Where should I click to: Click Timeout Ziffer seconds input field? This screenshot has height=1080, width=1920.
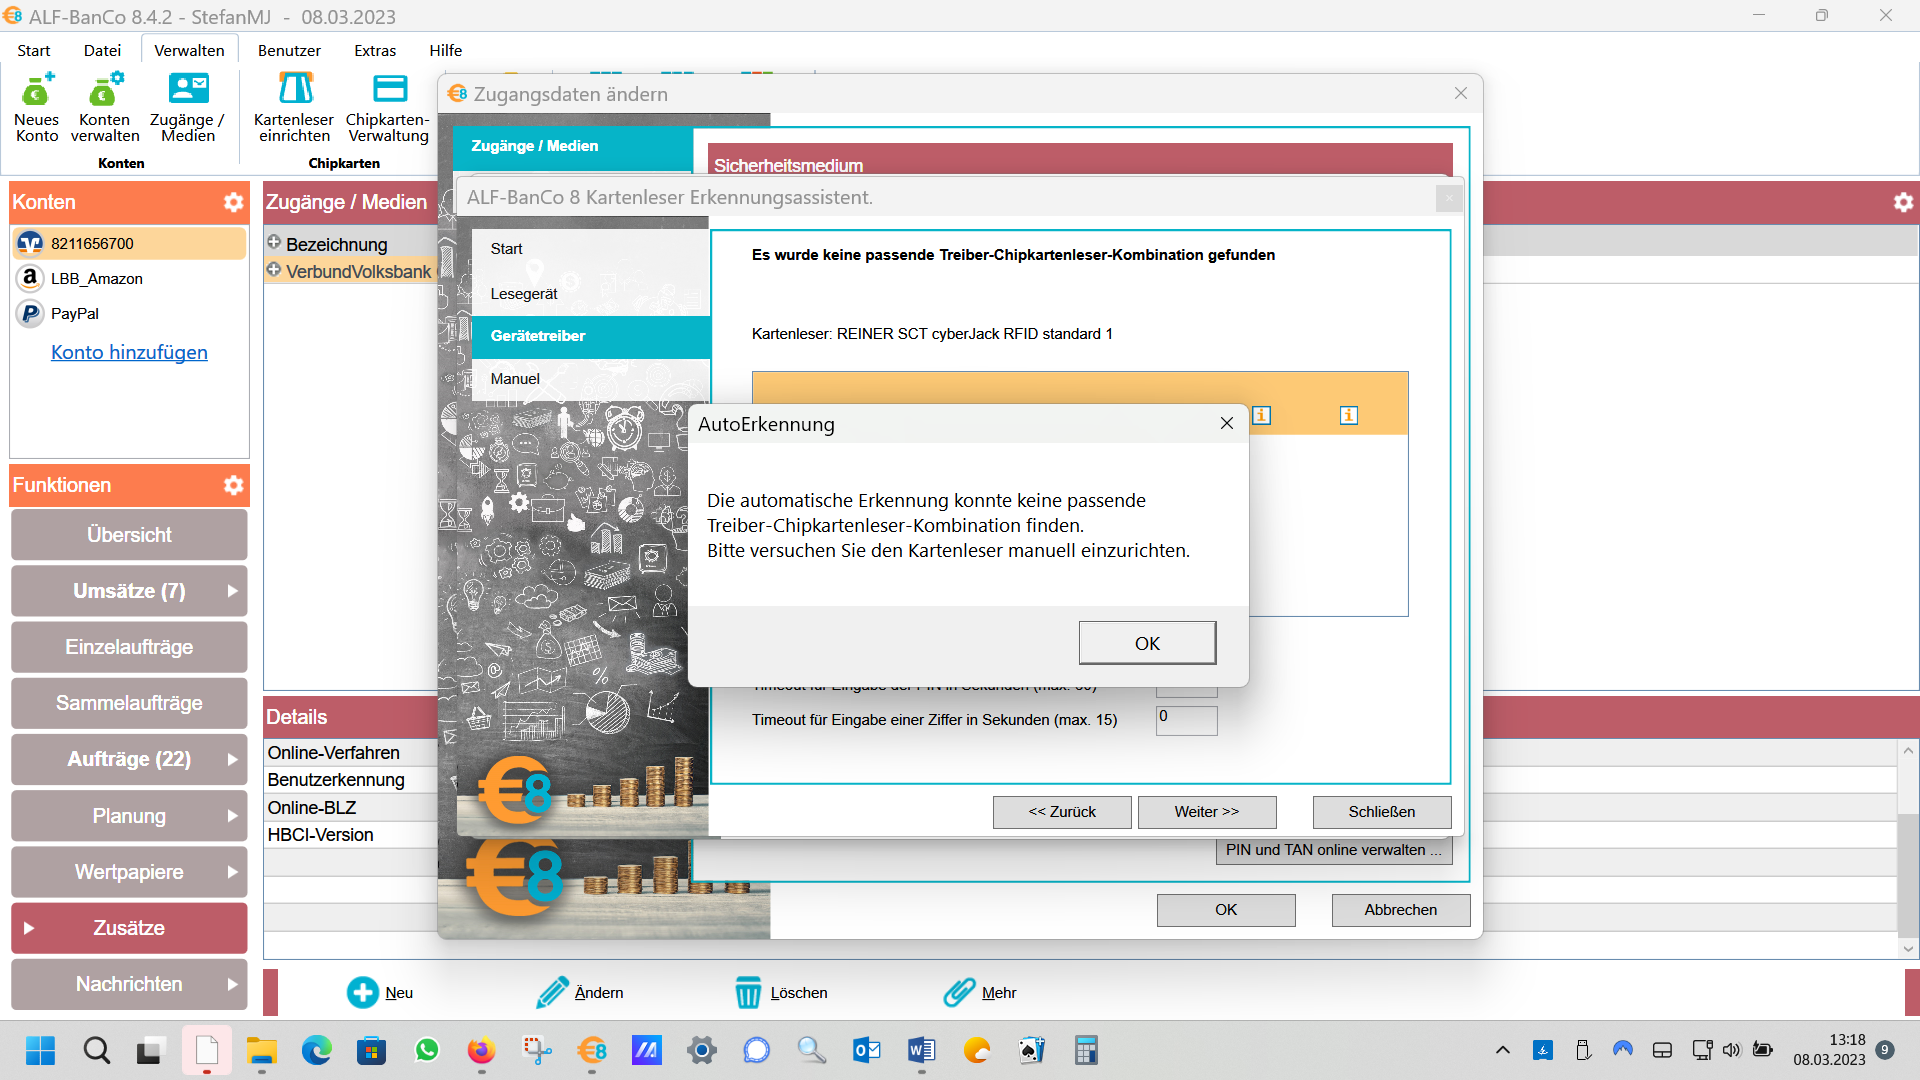click(x=1187, y=720)
